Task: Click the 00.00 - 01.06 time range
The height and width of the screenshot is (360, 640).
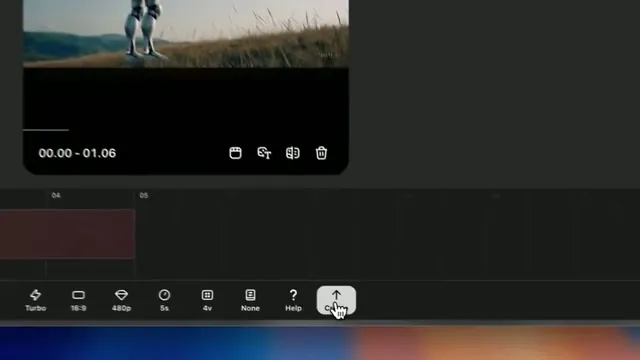Action: point(77,153)
